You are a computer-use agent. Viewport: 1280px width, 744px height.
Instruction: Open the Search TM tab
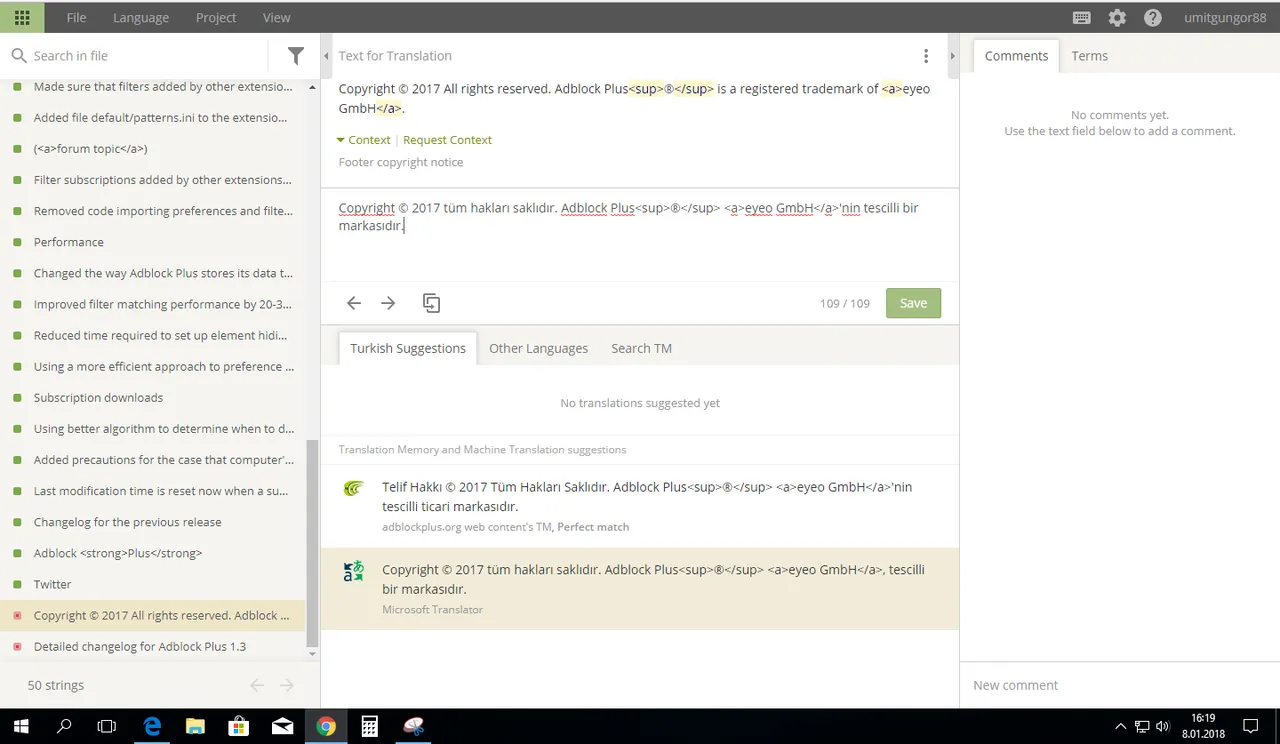click(642, 348)
